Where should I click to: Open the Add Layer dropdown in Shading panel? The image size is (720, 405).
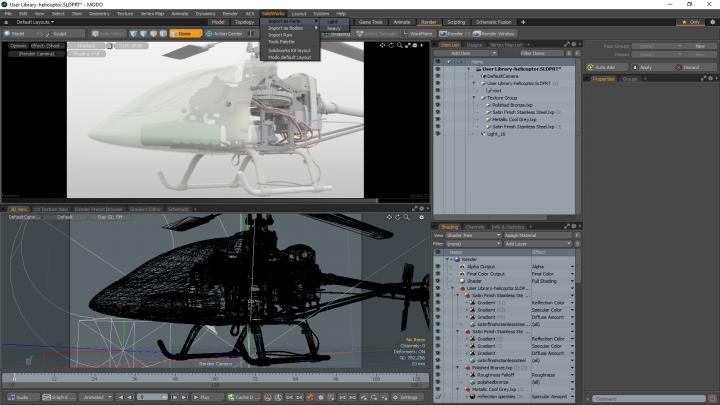[x=537, y=244]
